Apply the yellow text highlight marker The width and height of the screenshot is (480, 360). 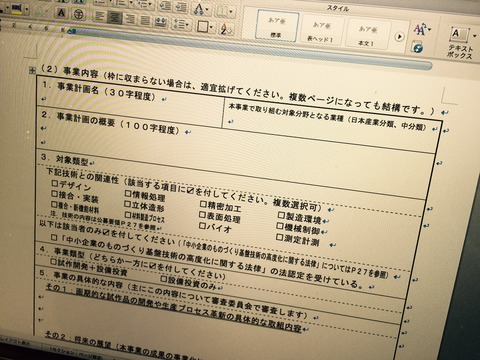tap(16, 9)
